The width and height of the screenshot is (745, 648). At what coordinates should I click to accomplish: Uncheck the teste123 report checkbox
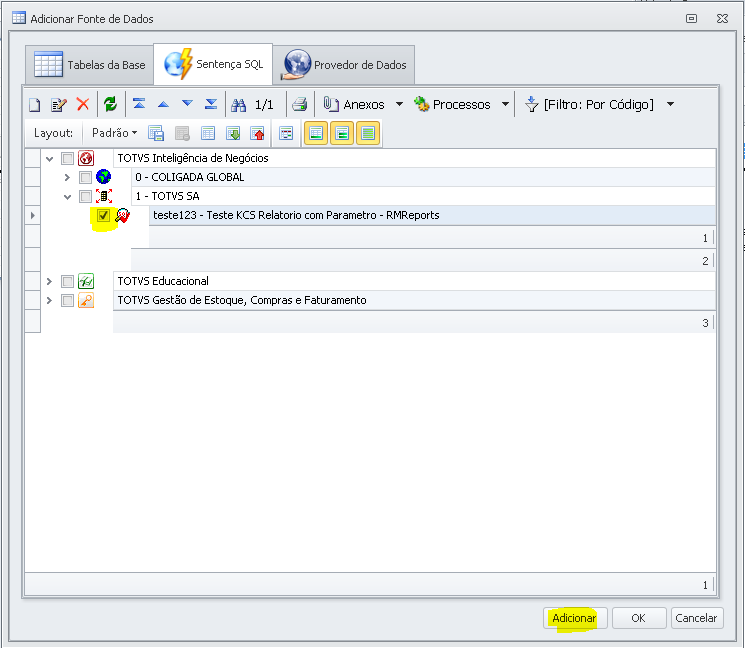click(103, 215)
